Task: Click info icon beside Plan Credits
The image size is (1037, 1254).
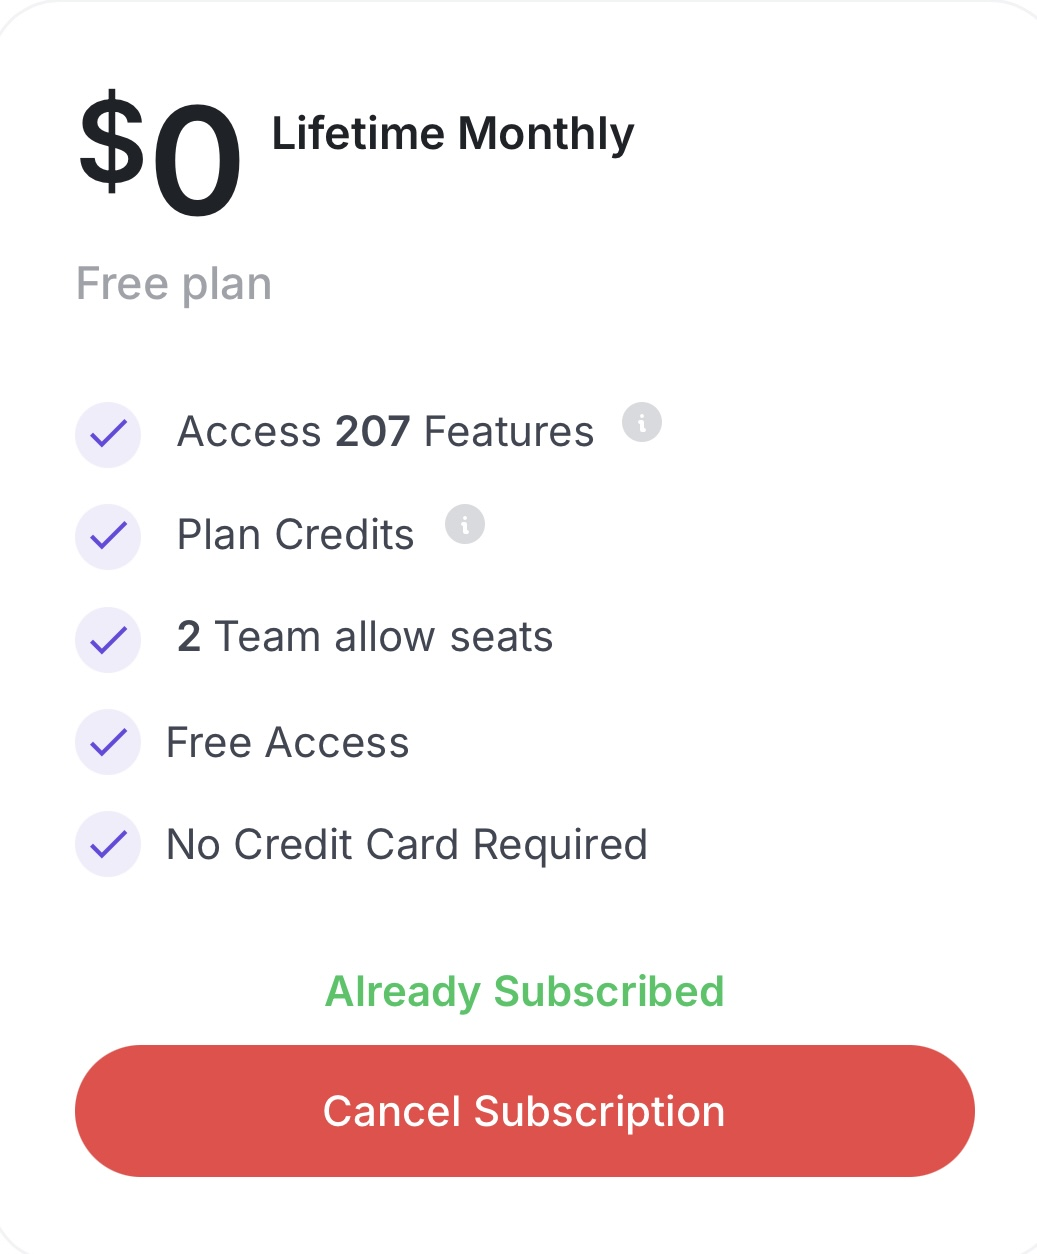Action: coord(465,525)
